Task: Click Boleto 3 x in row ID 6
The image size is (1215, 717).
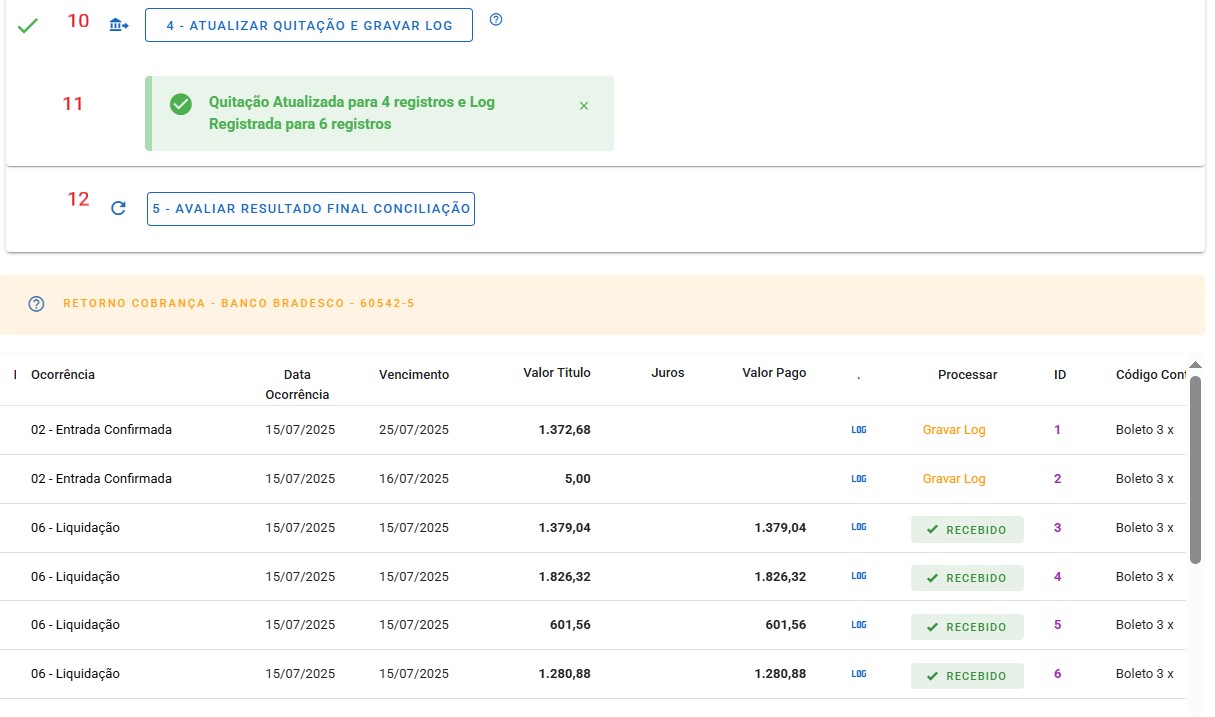Action: [x=1145, y=674]
